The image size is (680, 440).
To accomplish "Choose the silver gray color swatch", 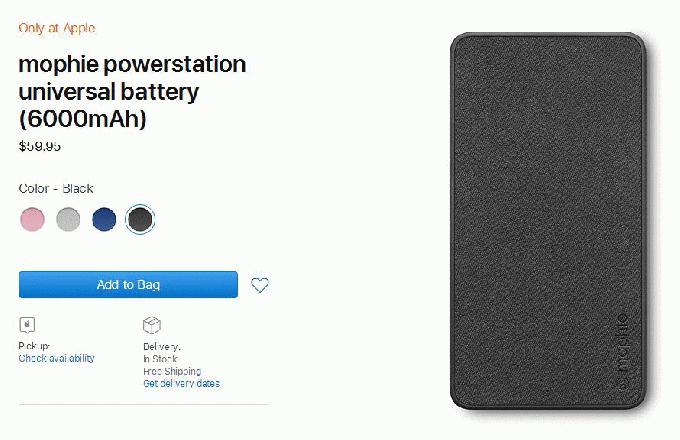I will (x=68, y=219).
